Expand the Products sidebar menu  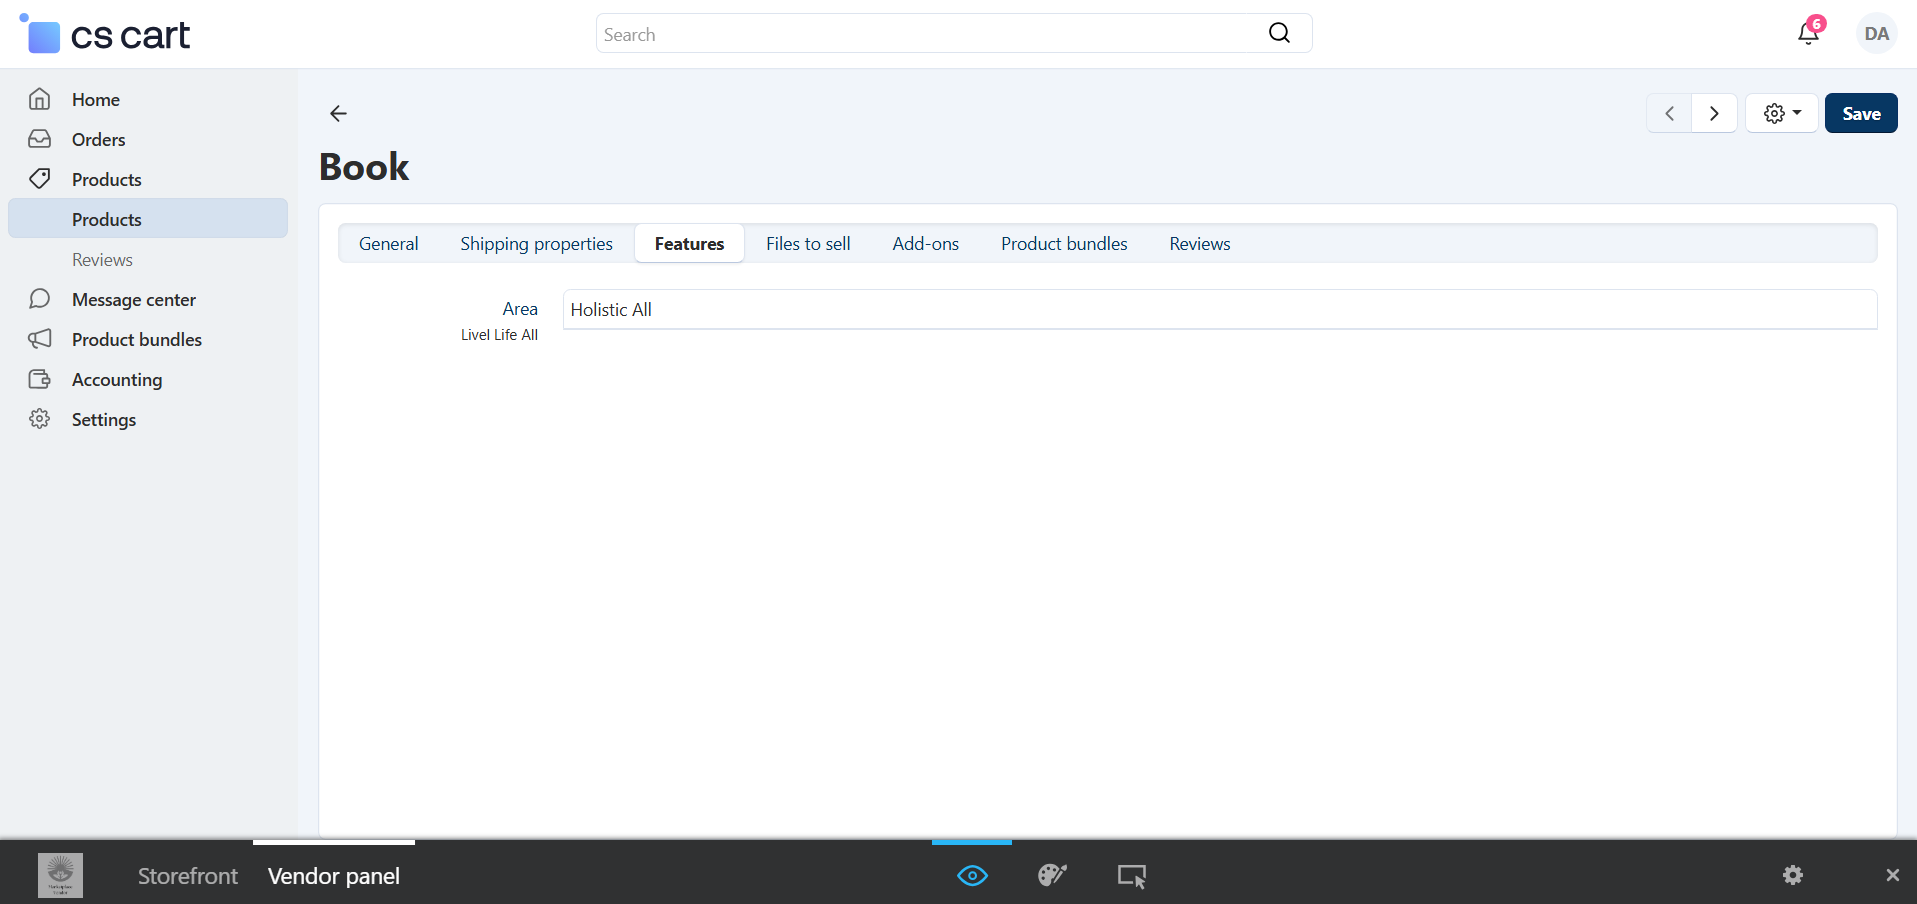[x=106, y=180]
